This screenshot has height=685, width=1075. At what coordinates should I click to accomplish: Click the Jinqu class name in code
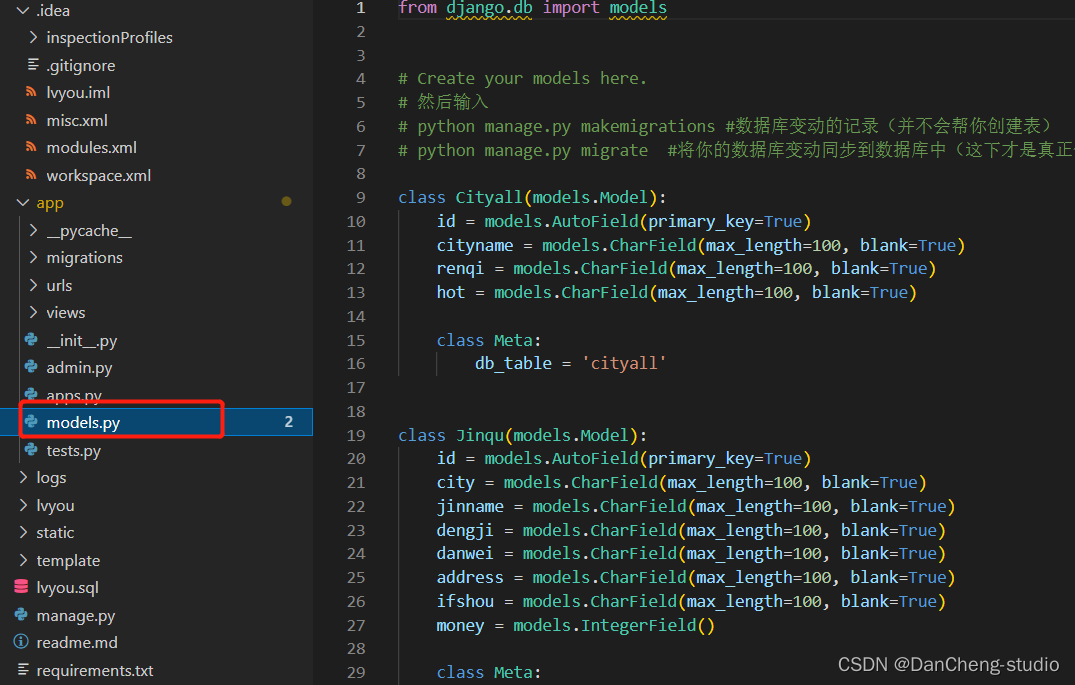tap(479, 435)
